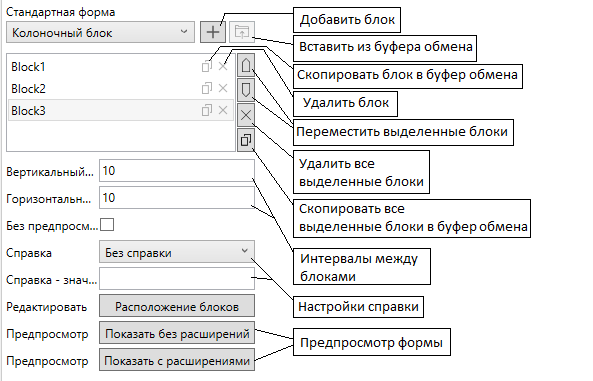This screenshot has height=381, width=593.
Task: Click Показать без расширений button
Action: (177, 333)
